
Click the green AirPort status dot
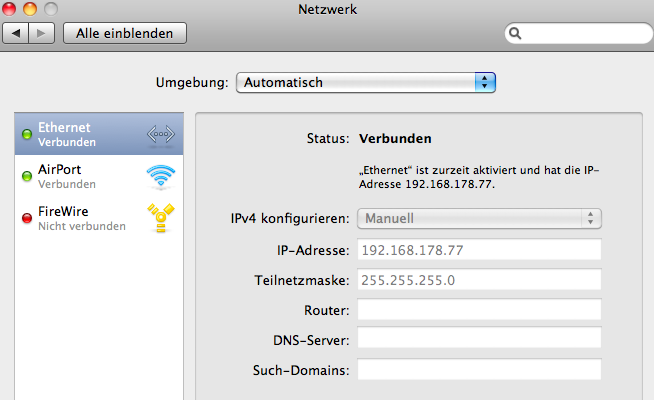pos(27,177)
